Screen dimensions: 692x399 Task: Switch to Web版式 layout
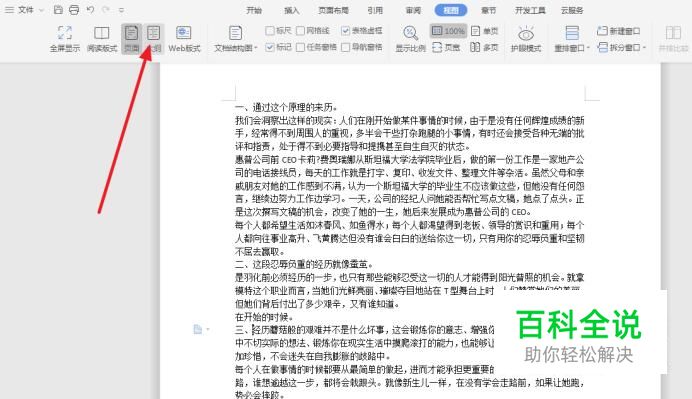(x=184, y=39)
